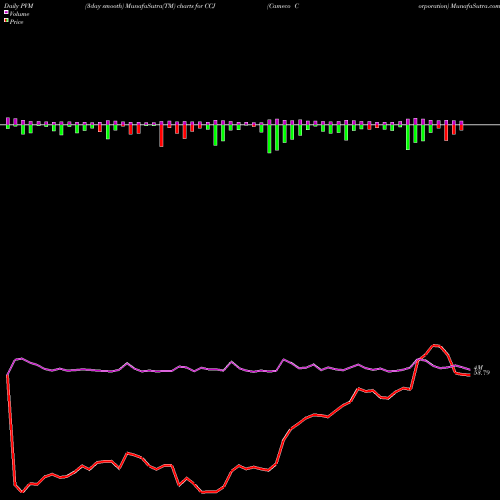This screenshot has width=500, height=500.
Task: Click the 'Volume' legend label
Action: (x=19, y=14)
